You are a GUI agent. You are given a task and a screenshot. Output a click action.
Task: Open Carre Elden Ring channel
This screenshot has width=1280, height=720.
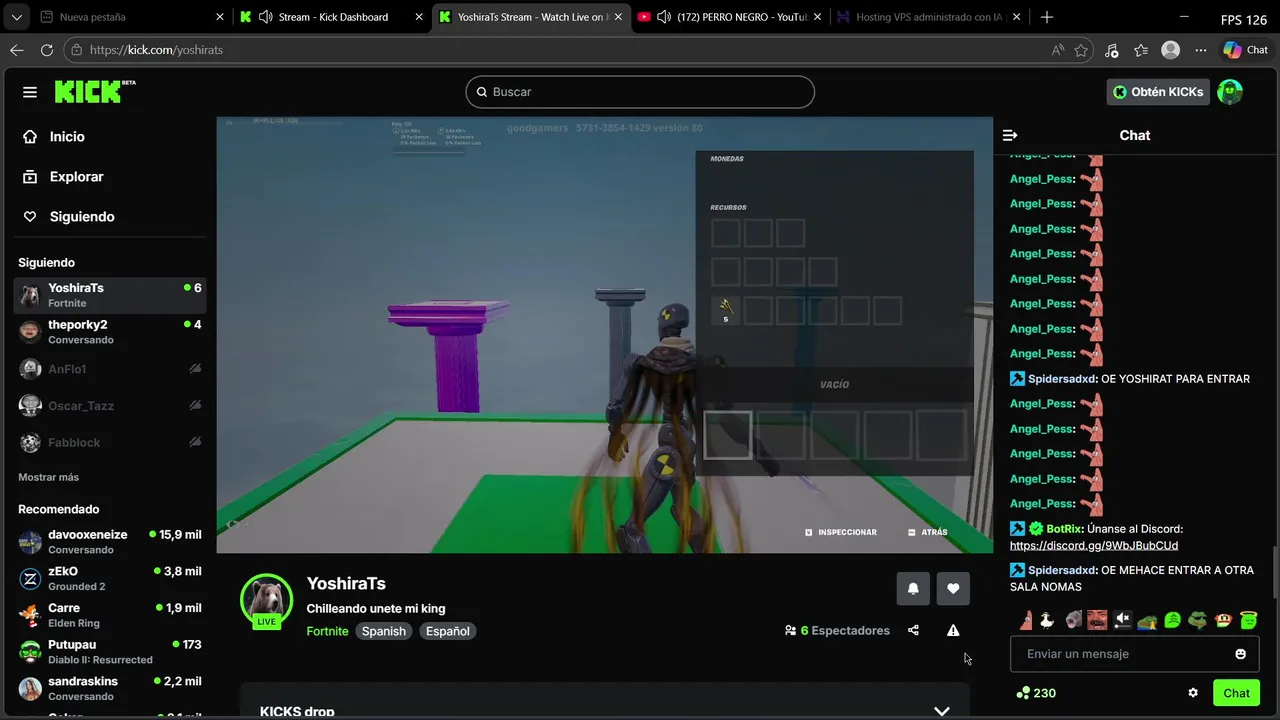(x=110, y=615)
